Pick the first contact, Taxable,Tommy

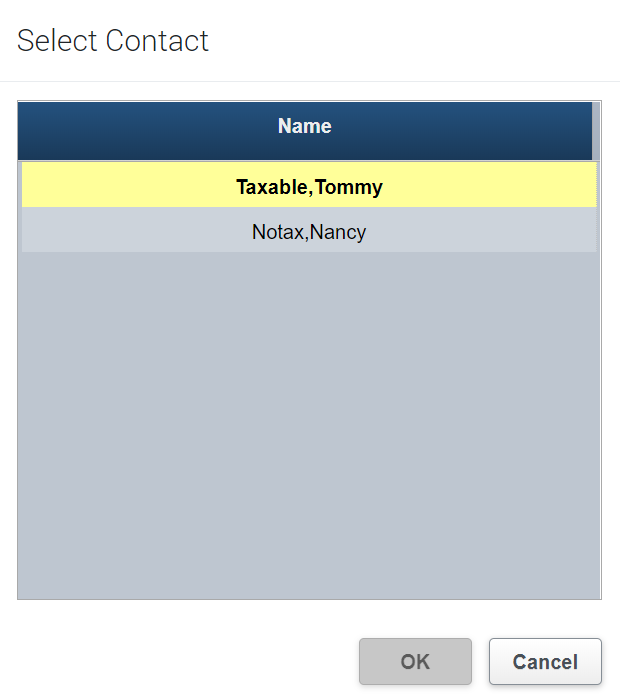tap(309, 186)
